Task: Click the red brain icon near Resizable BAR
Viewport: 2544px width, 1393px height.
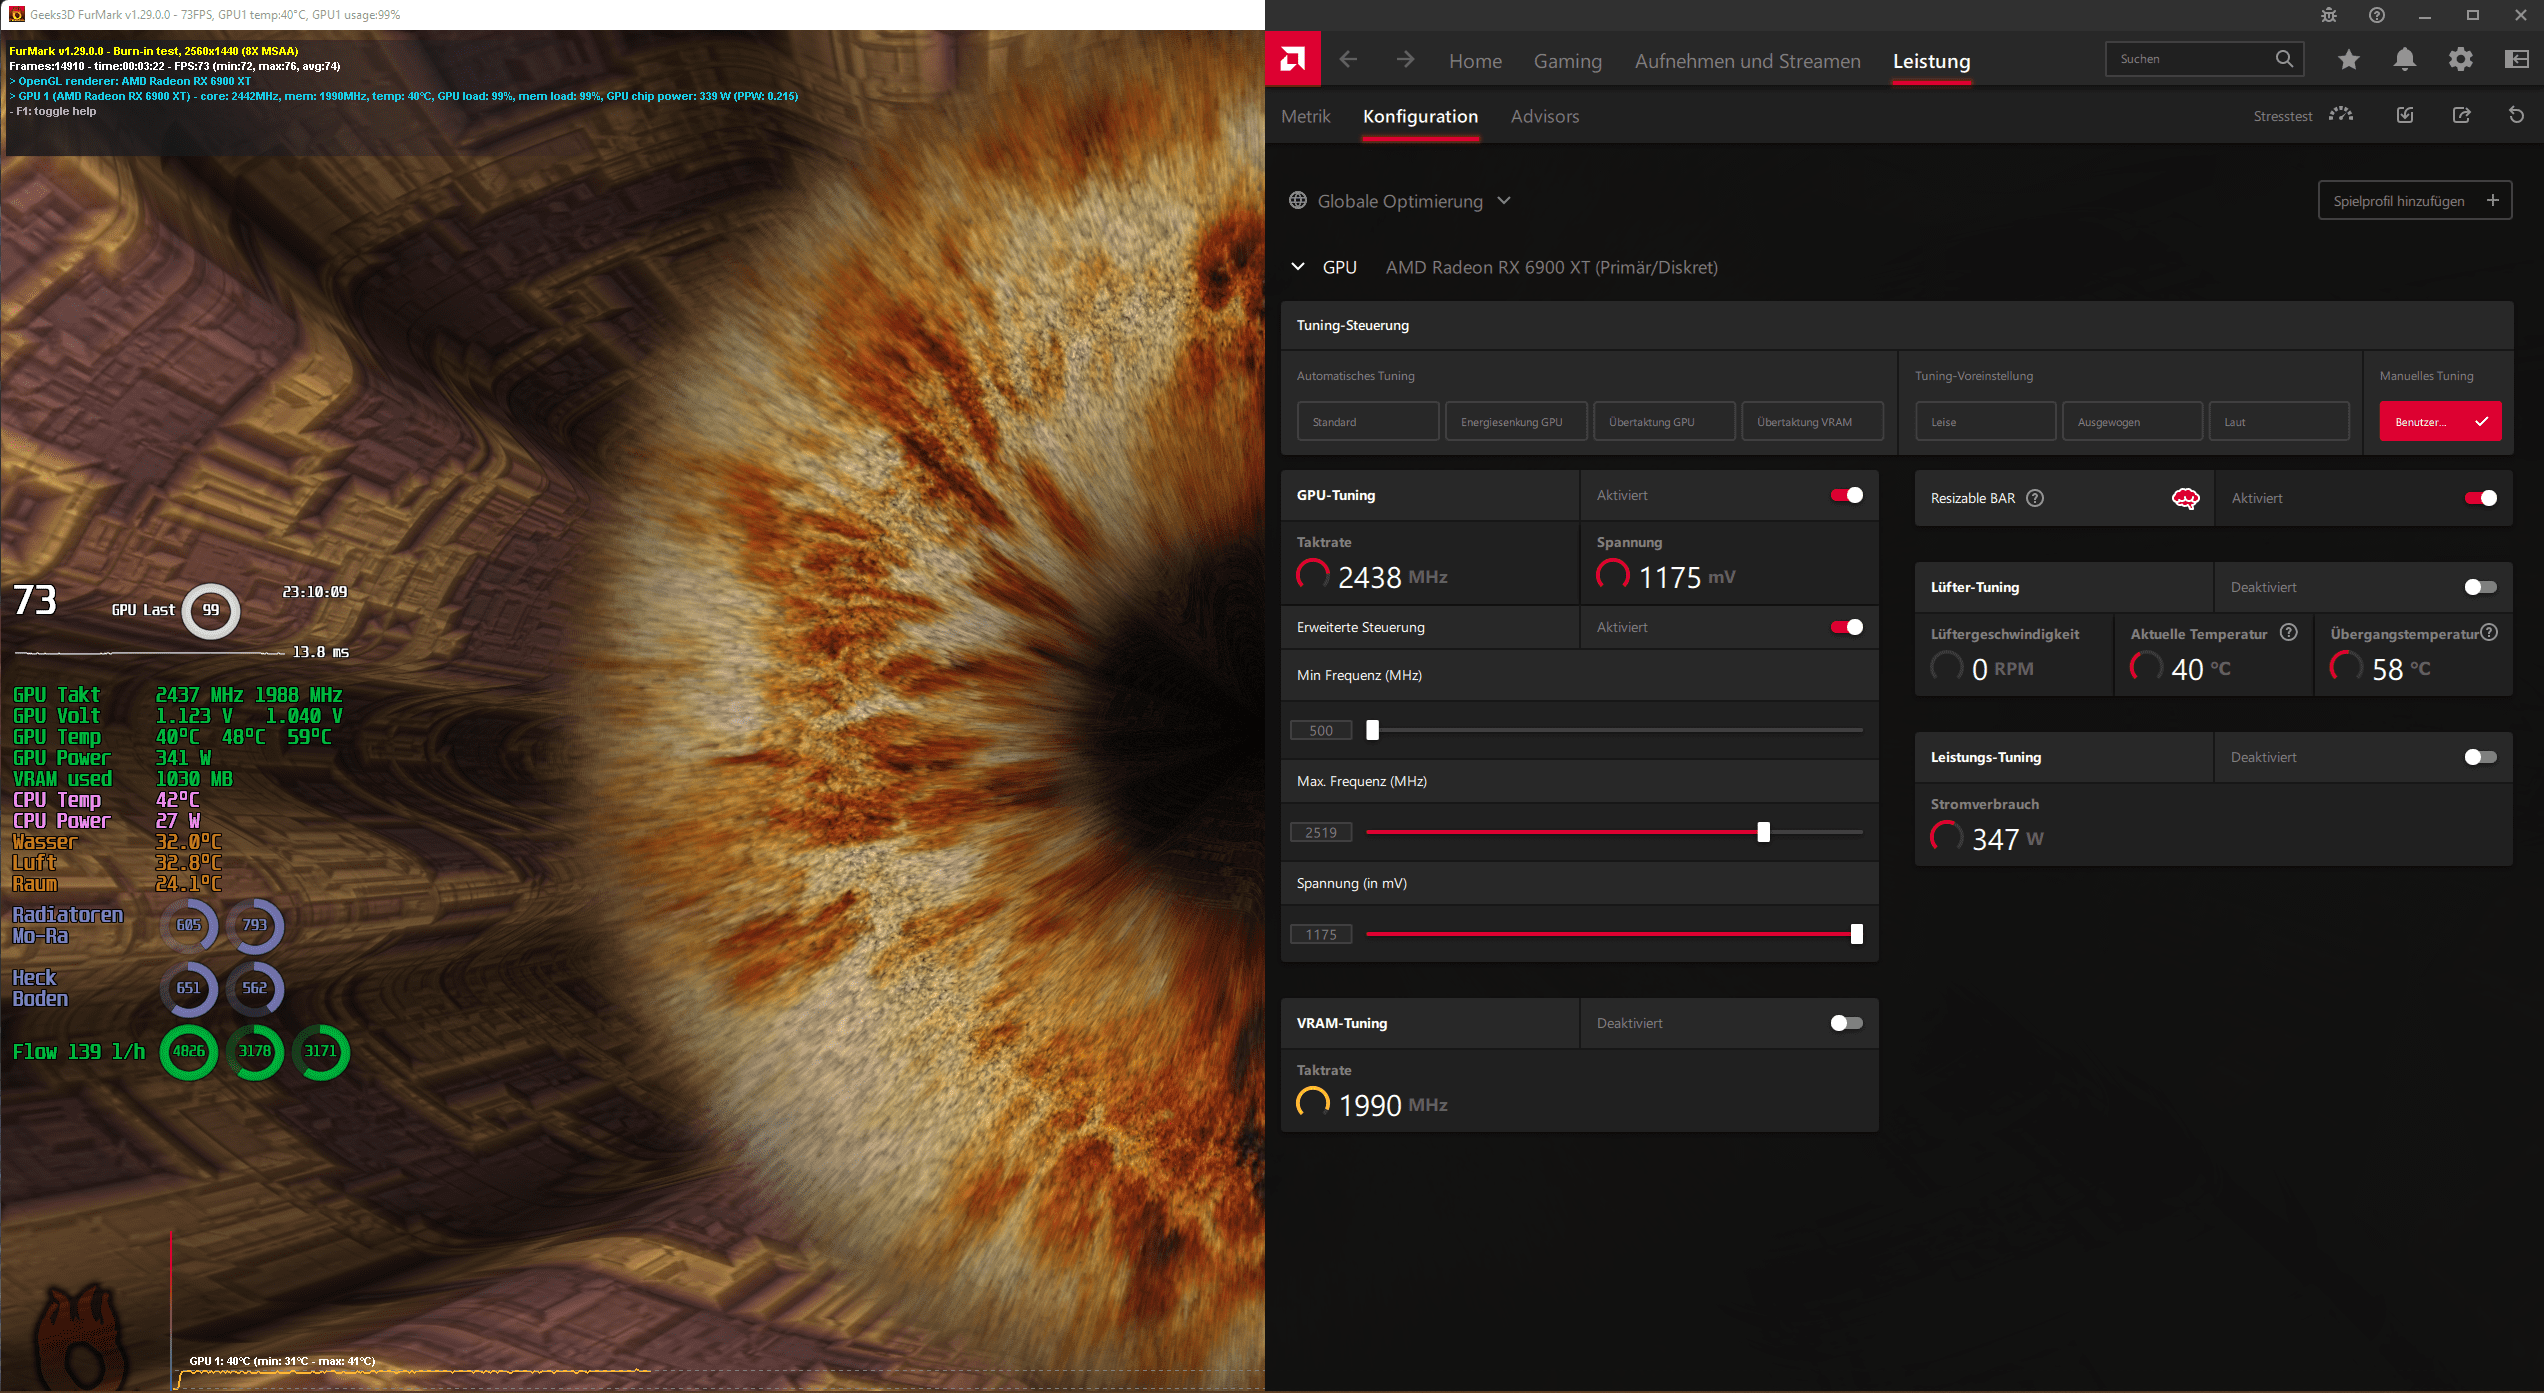Action: pos(2186,498)
